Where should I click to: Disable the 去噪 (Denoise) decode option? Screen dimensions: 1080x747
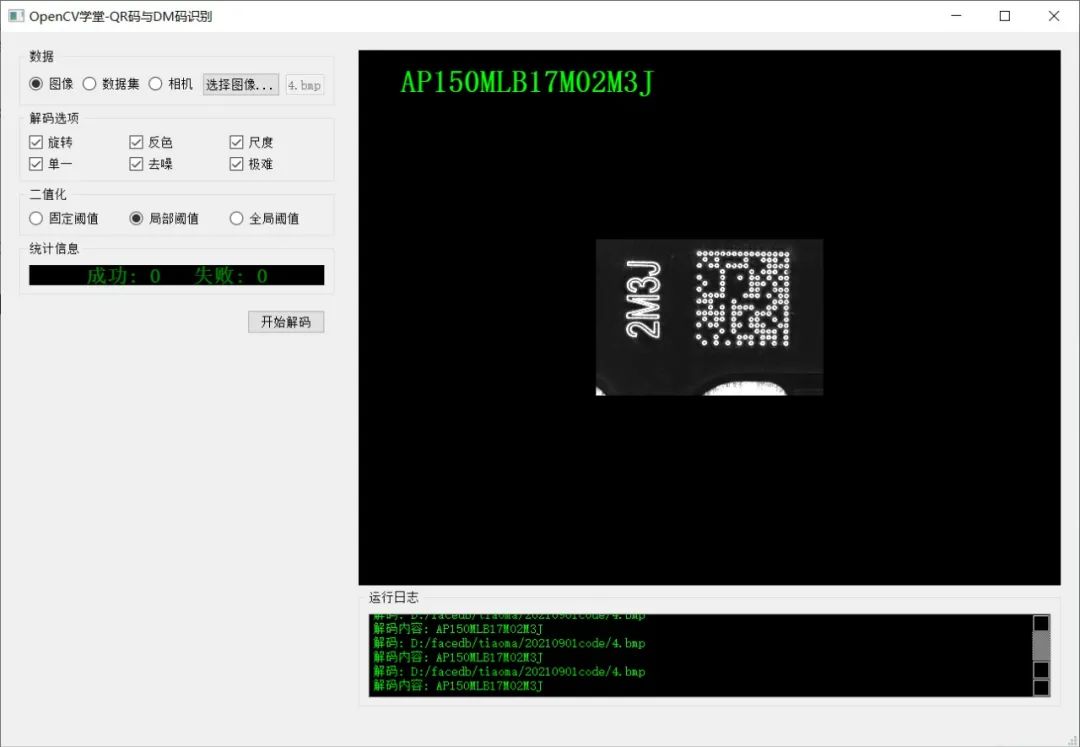pyautogui.click(x=136, y=163)
